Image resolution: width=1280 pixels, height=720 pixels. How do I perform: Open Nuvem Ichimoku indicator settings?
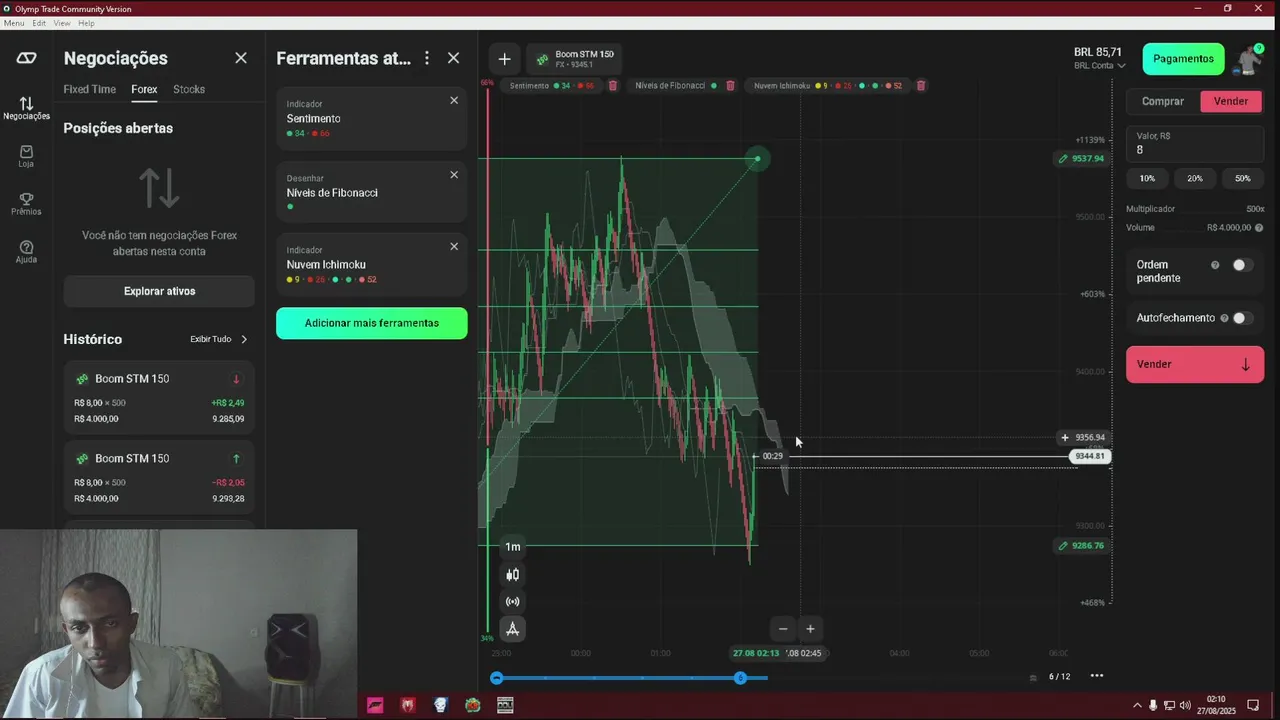pyautogui.click(x=372, y=264)
